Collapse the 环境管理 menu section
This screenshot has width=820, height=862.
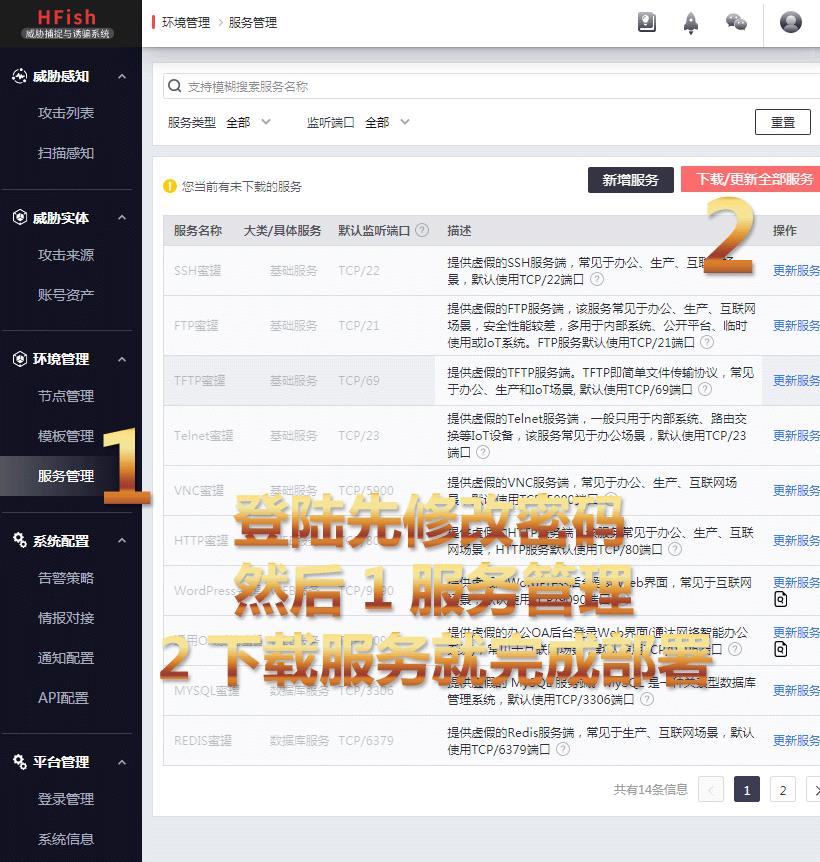(122, 360)
